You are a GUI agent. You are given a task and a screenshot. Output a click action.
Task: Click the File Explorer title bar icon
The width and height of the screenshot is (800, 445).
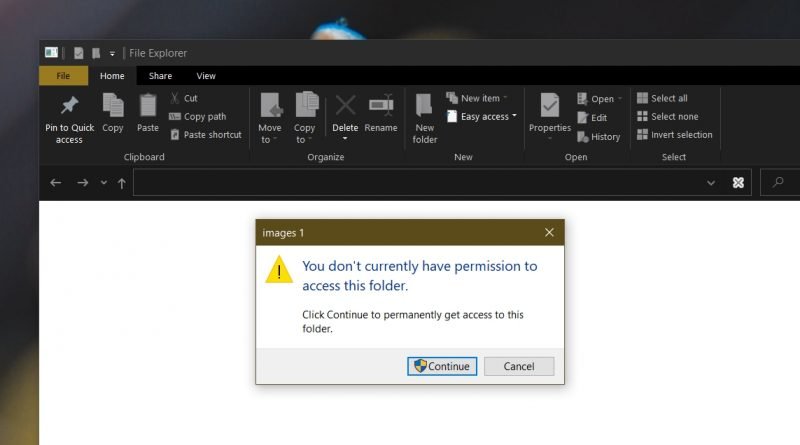[x=51, y=53]
